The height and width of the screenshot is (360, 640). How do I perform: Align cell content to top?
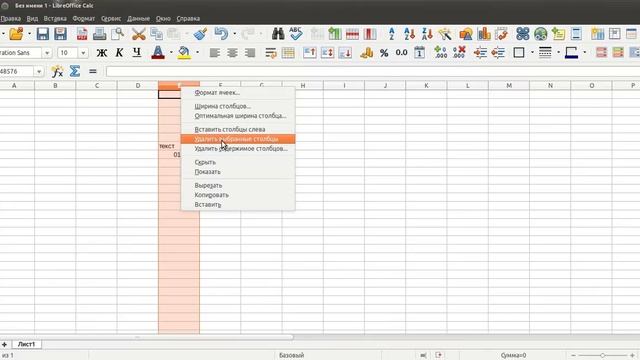tap(310, 53)
